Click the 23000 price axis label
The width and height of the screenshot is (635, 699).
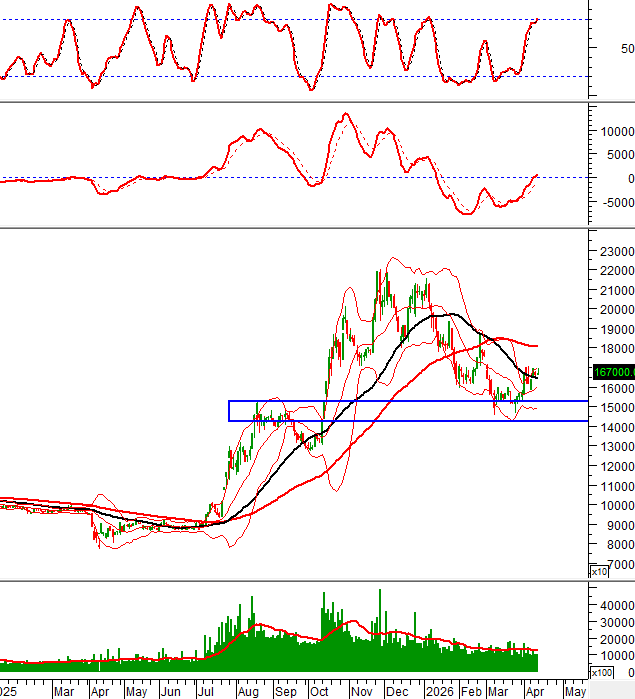pos(612,252)
